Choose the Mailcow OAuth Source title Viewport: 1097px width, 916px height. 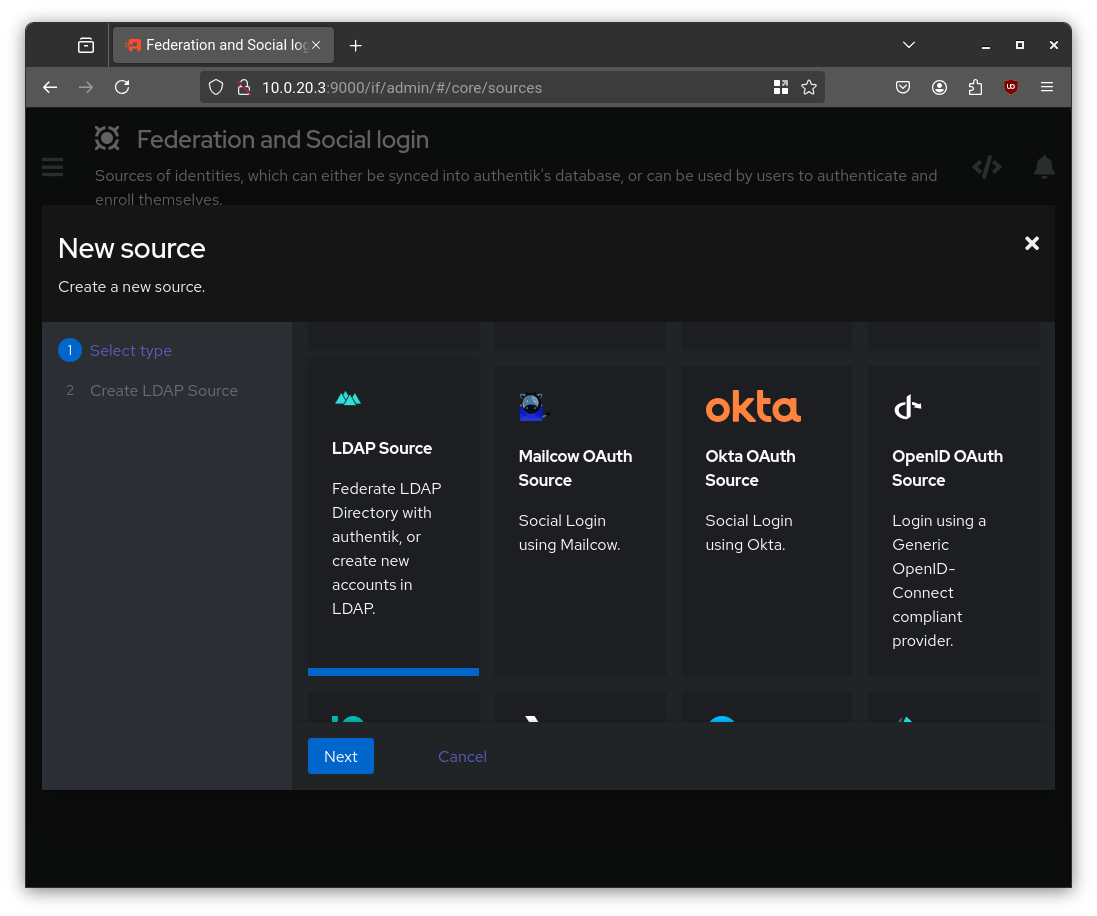coord(575,468)
